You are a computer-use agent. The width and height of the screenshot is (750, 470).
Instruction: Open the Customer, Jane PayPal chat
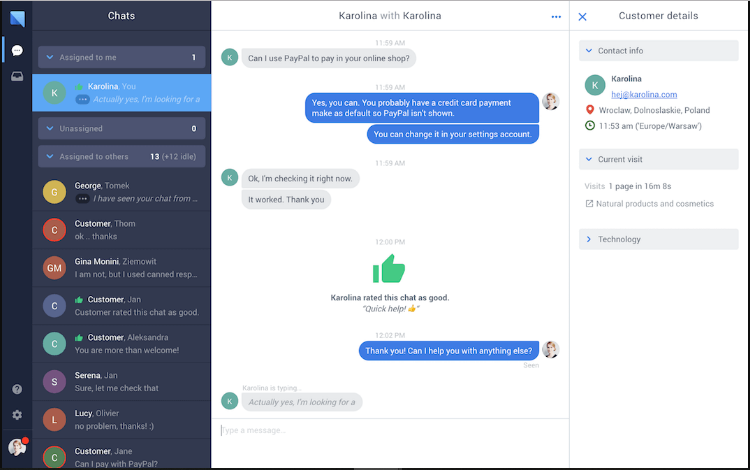(x=121, y=454)
